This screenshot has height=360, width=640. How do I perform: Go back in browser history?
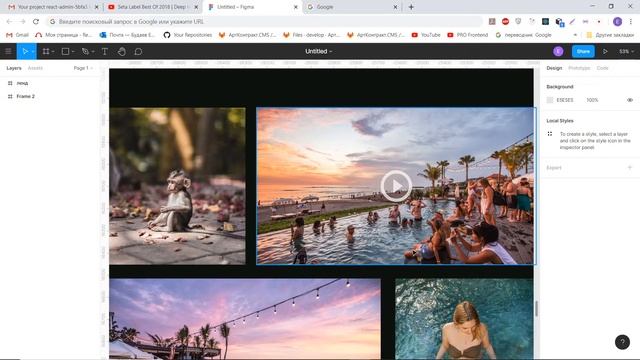click(9, 22)
